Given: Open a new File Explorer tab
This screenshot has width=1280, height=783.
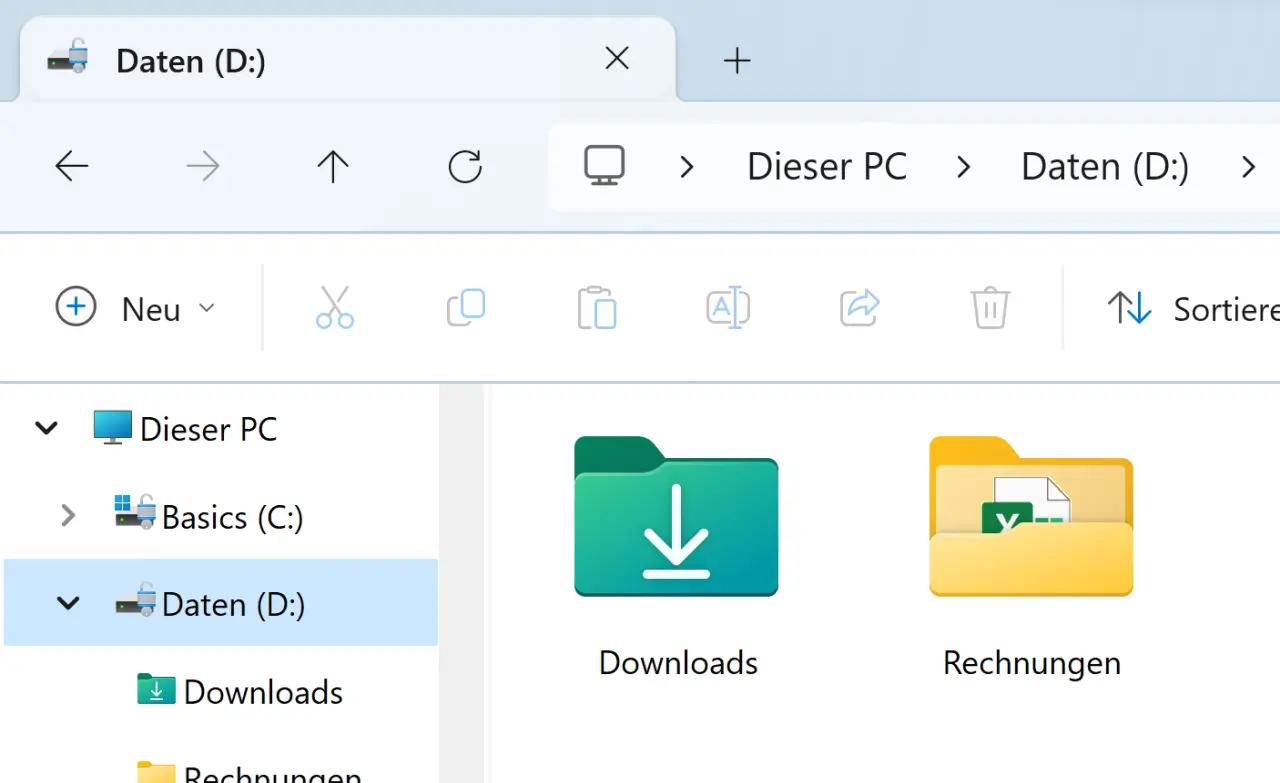Looking at the screenshot, I should click(737, 60).
